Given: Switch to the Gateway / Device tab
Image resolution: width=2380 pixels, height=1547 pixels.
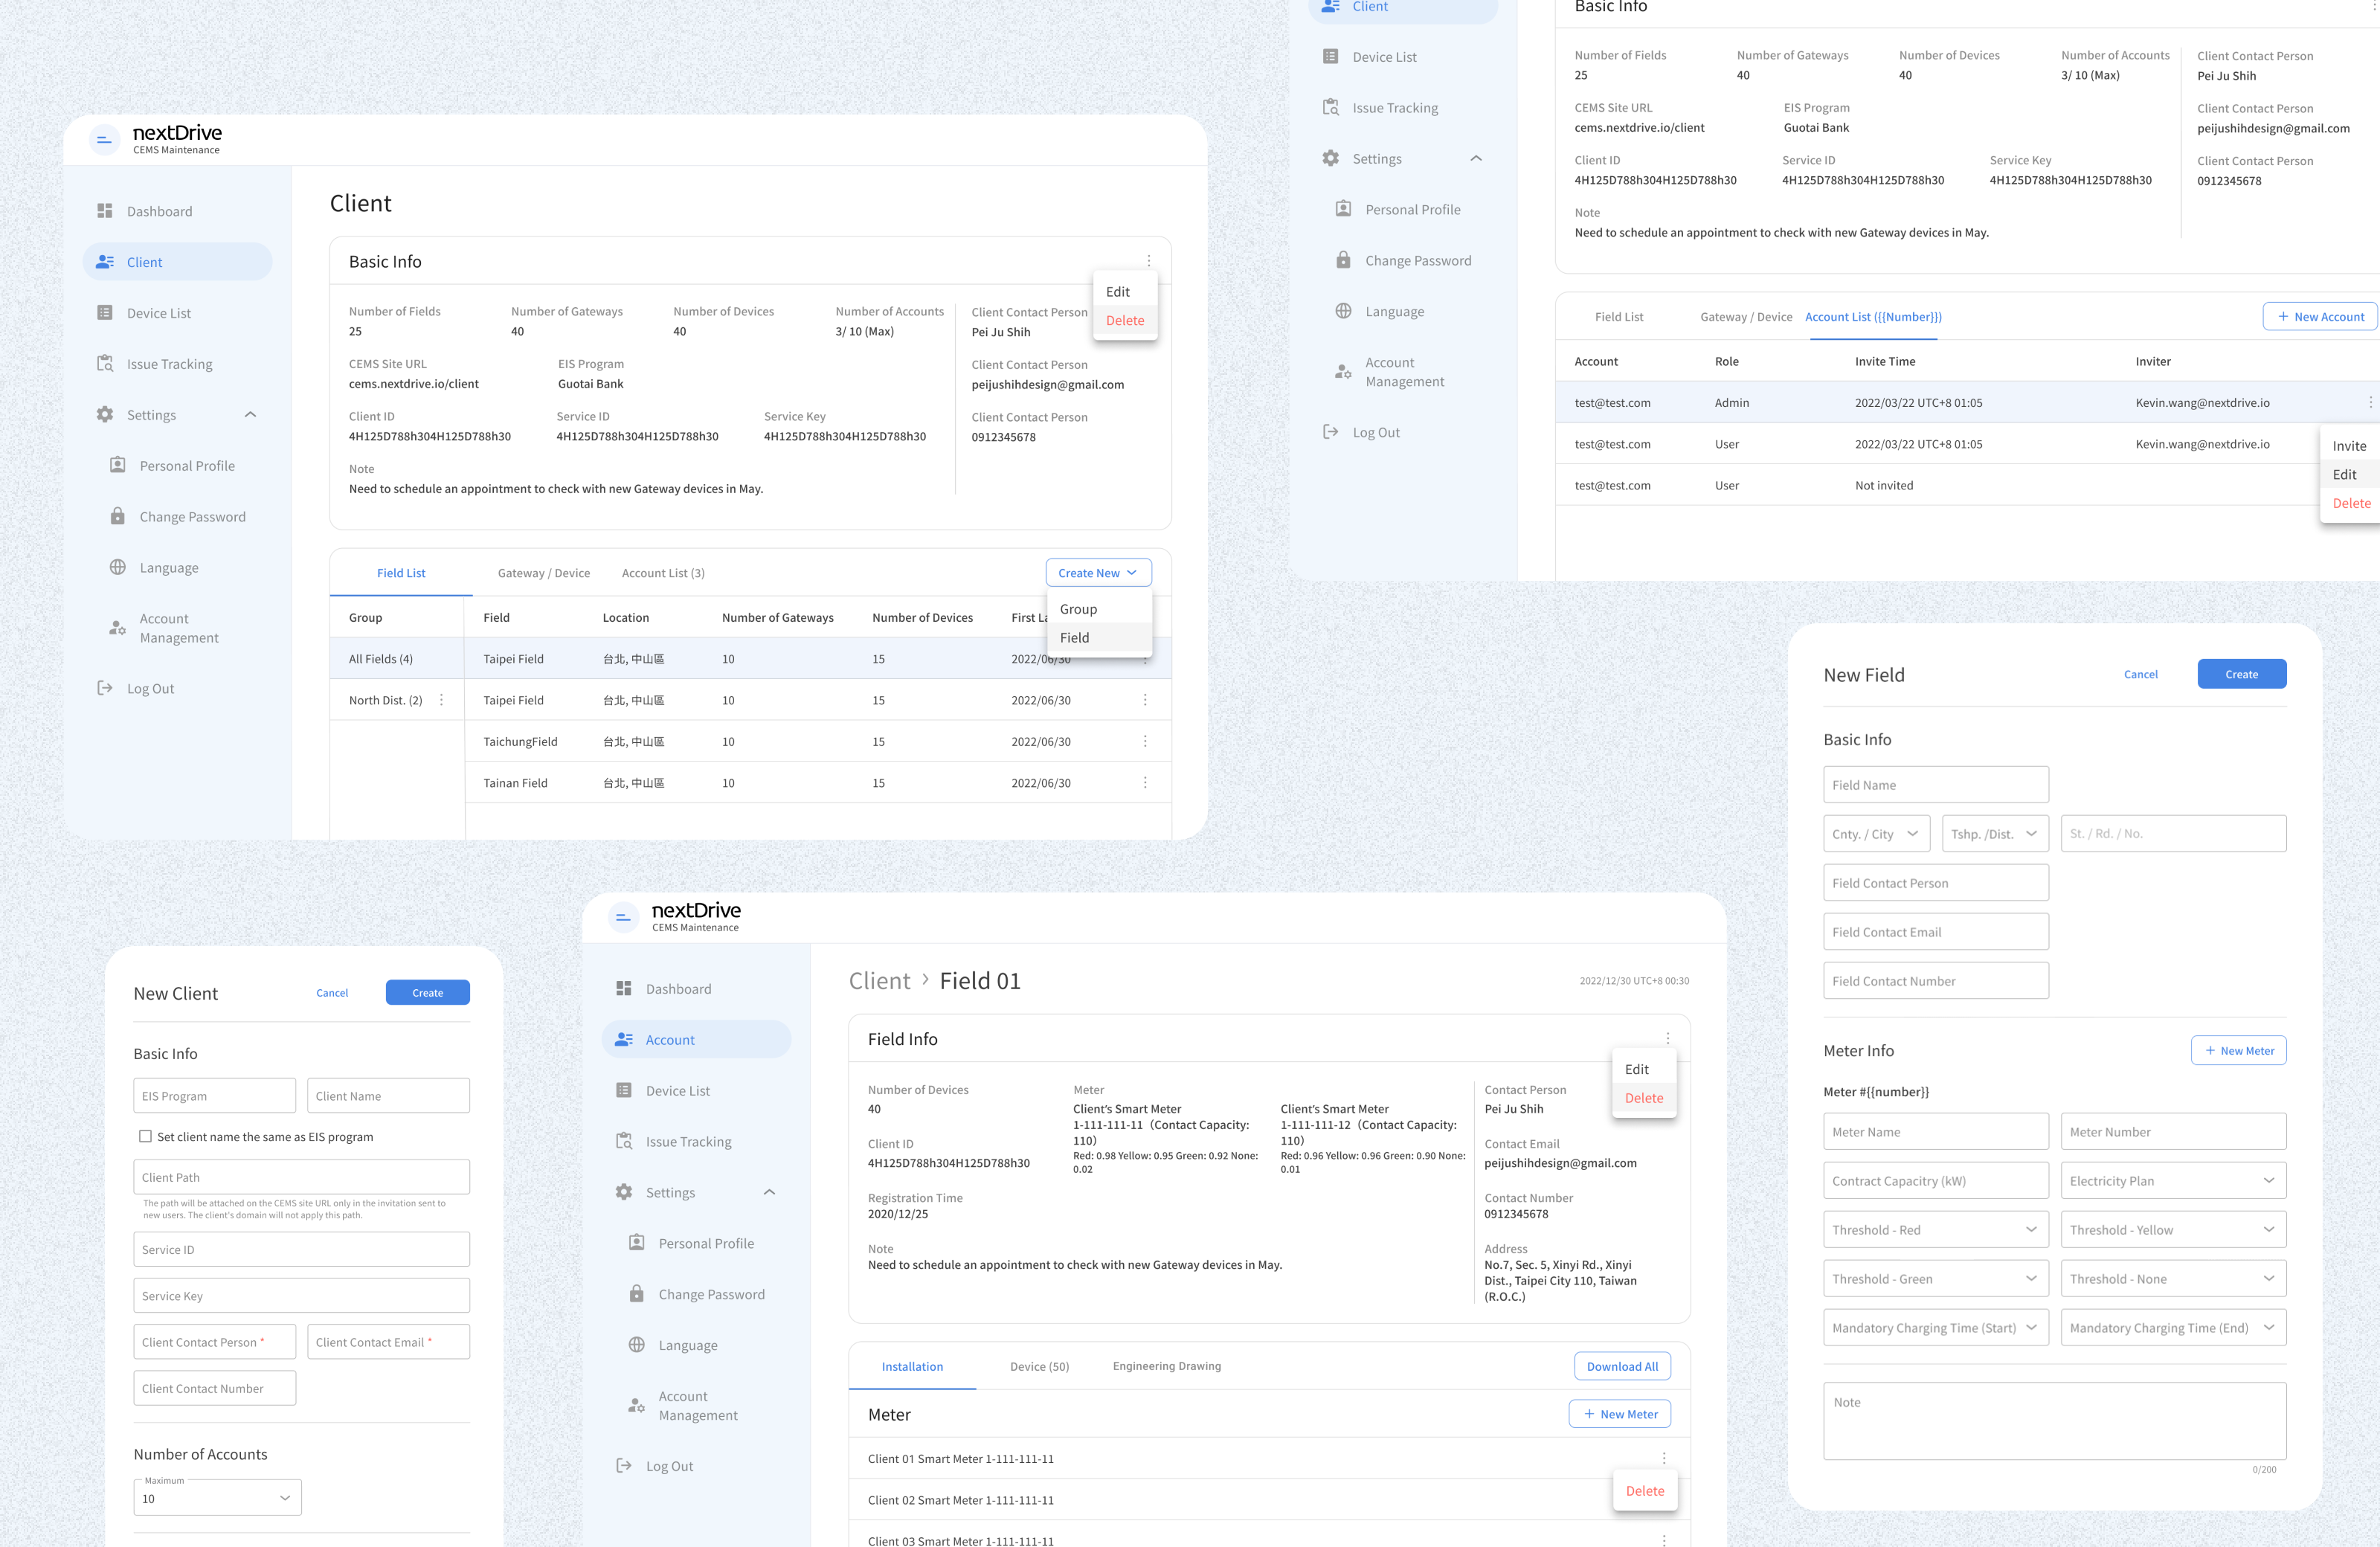Looking at the screenshot, I should pos(544,573).
